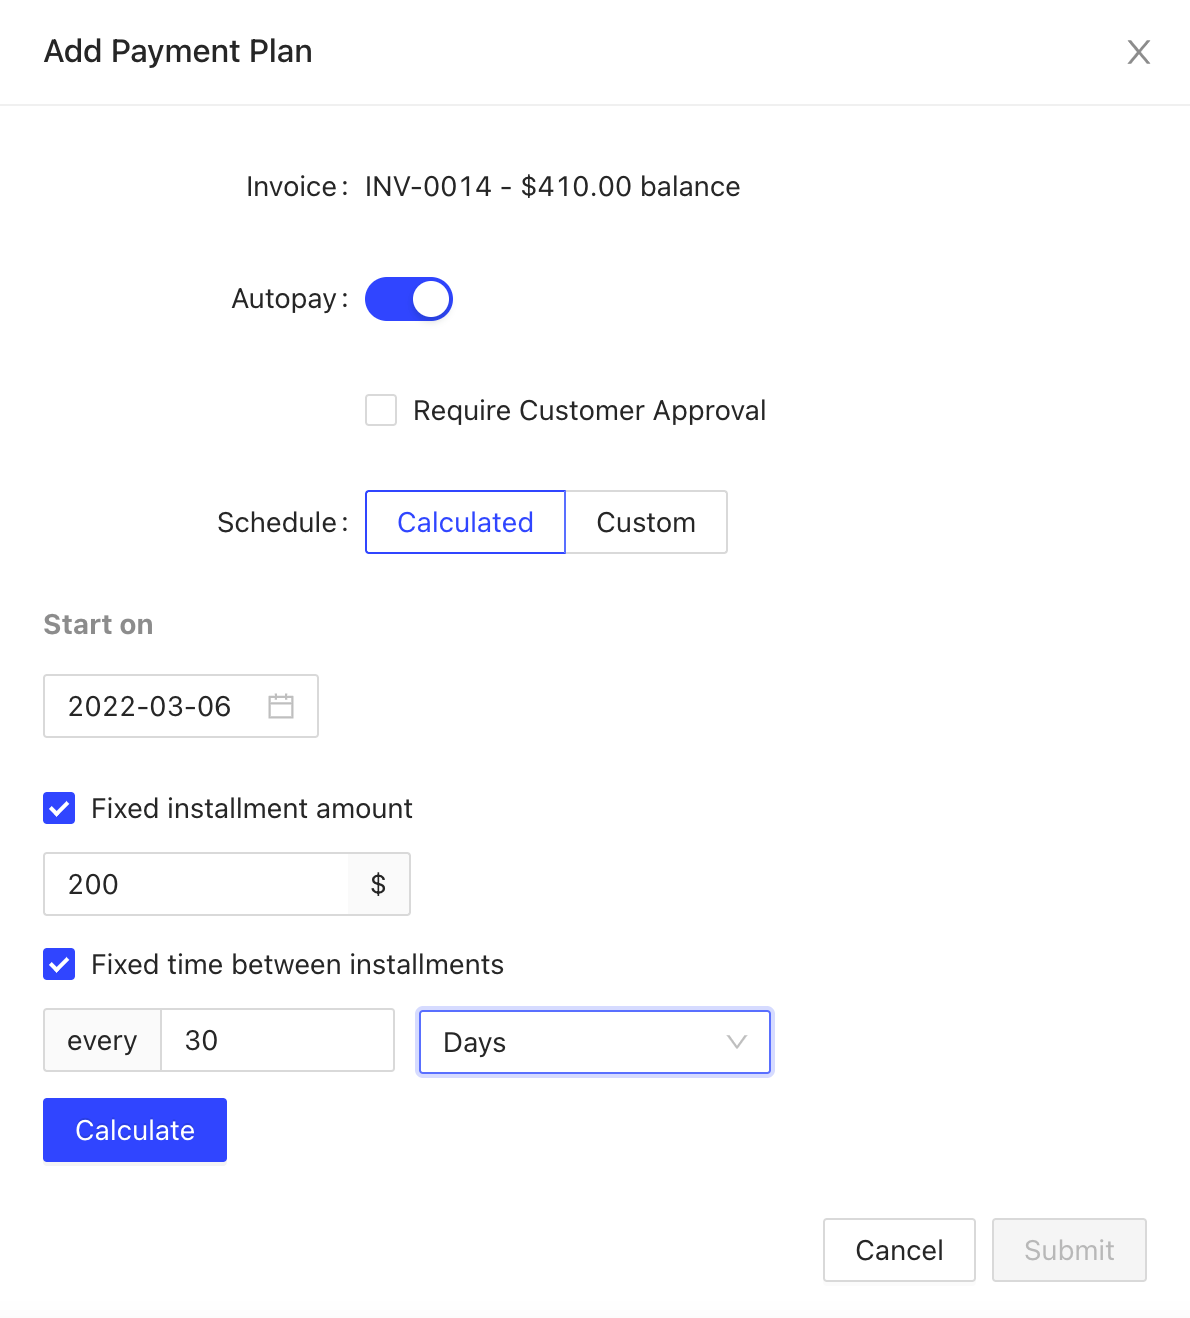
Task: Uncheck the Fixed installment amount checkbox
Action: [59, 808]
